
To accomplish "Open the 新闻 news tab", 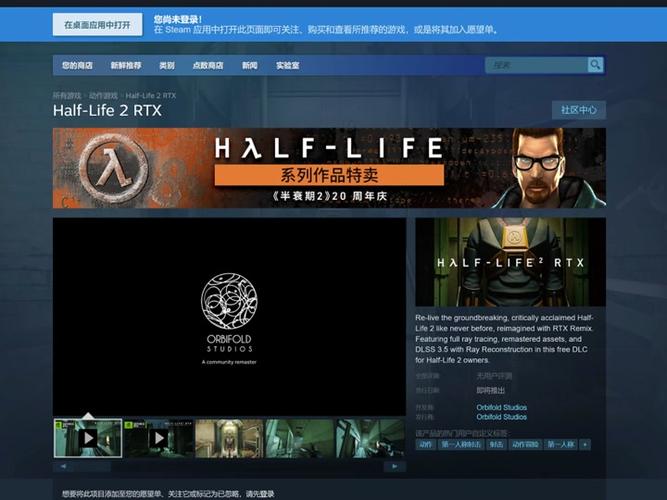I will pyautogui.click(x=250, y=66).
